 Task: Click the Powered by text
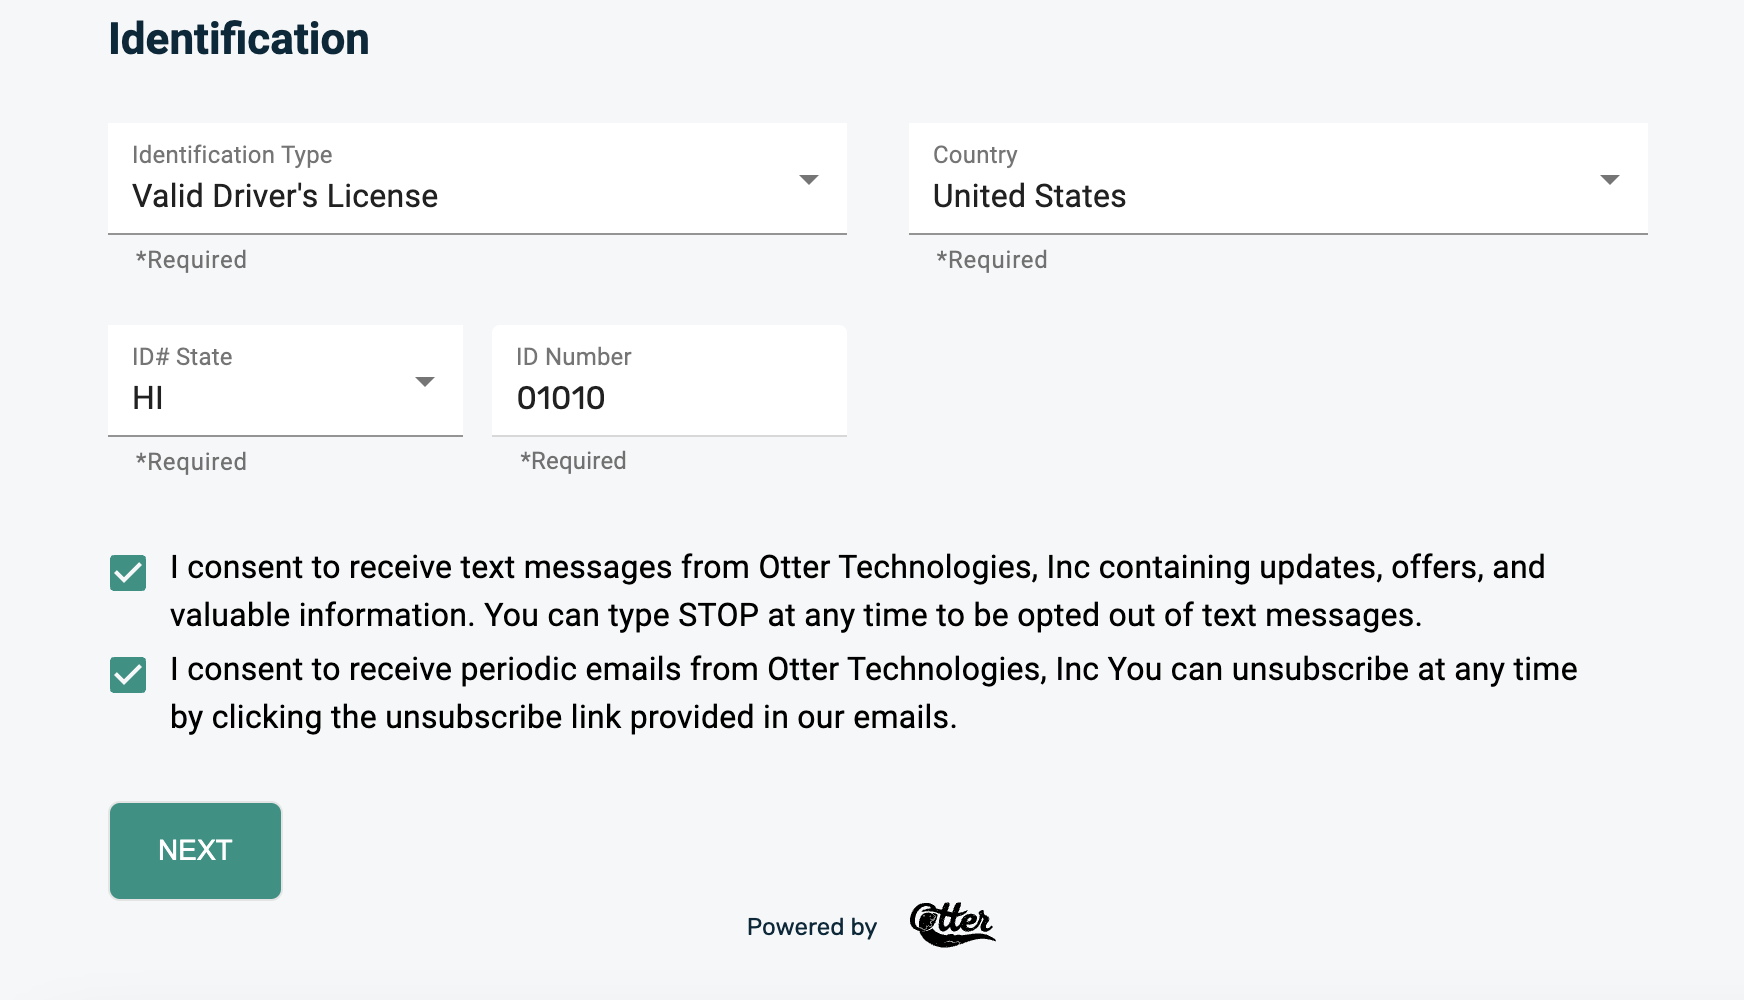pyautogui.click(x=811, y=927)
